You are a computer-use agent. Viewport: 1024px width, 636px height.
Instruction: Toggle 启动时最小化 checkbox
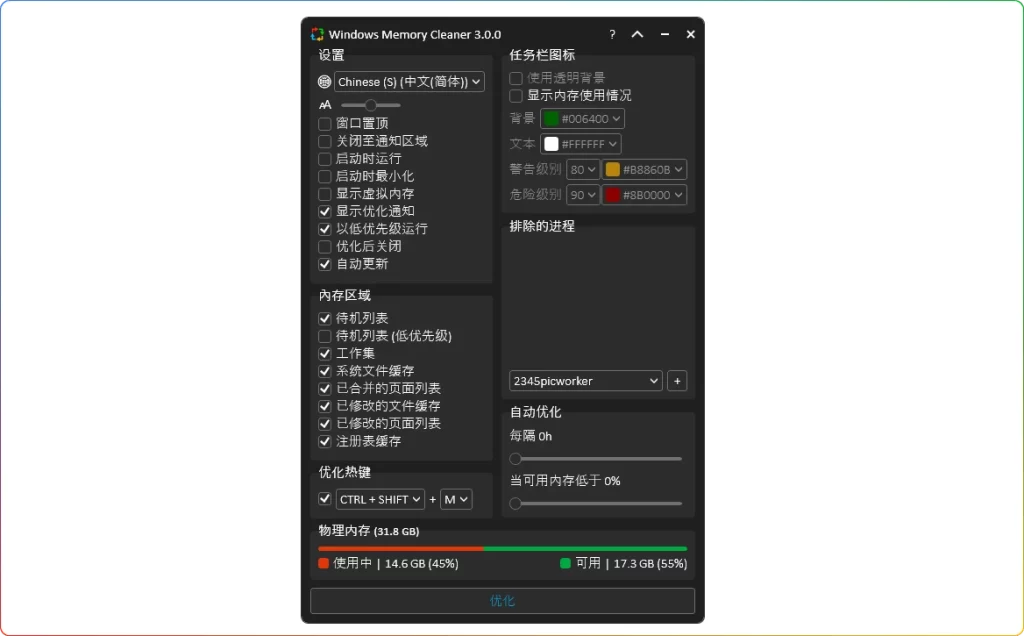pyautogui.click(x=325, y=176)
